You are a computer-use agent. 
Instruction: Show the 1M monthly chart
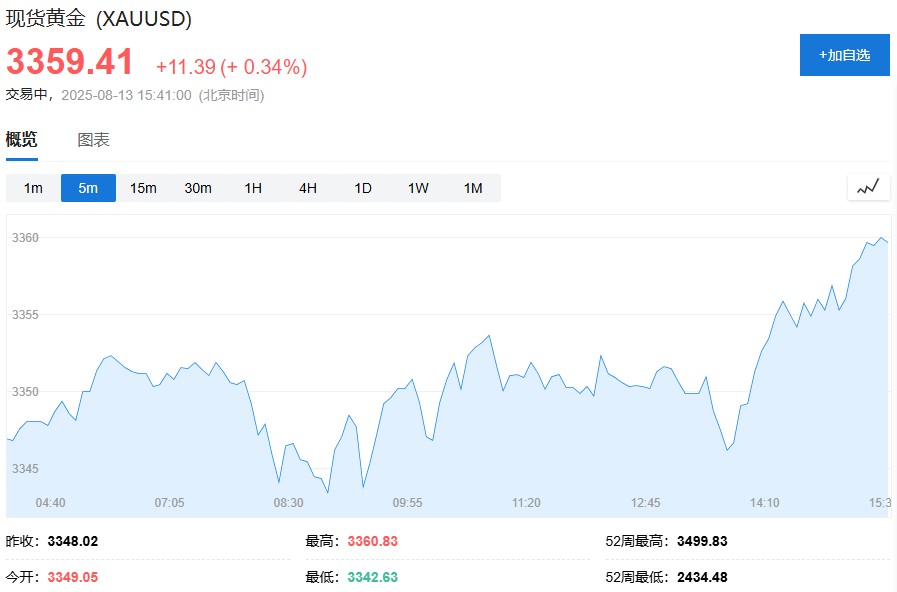[473, 188]
